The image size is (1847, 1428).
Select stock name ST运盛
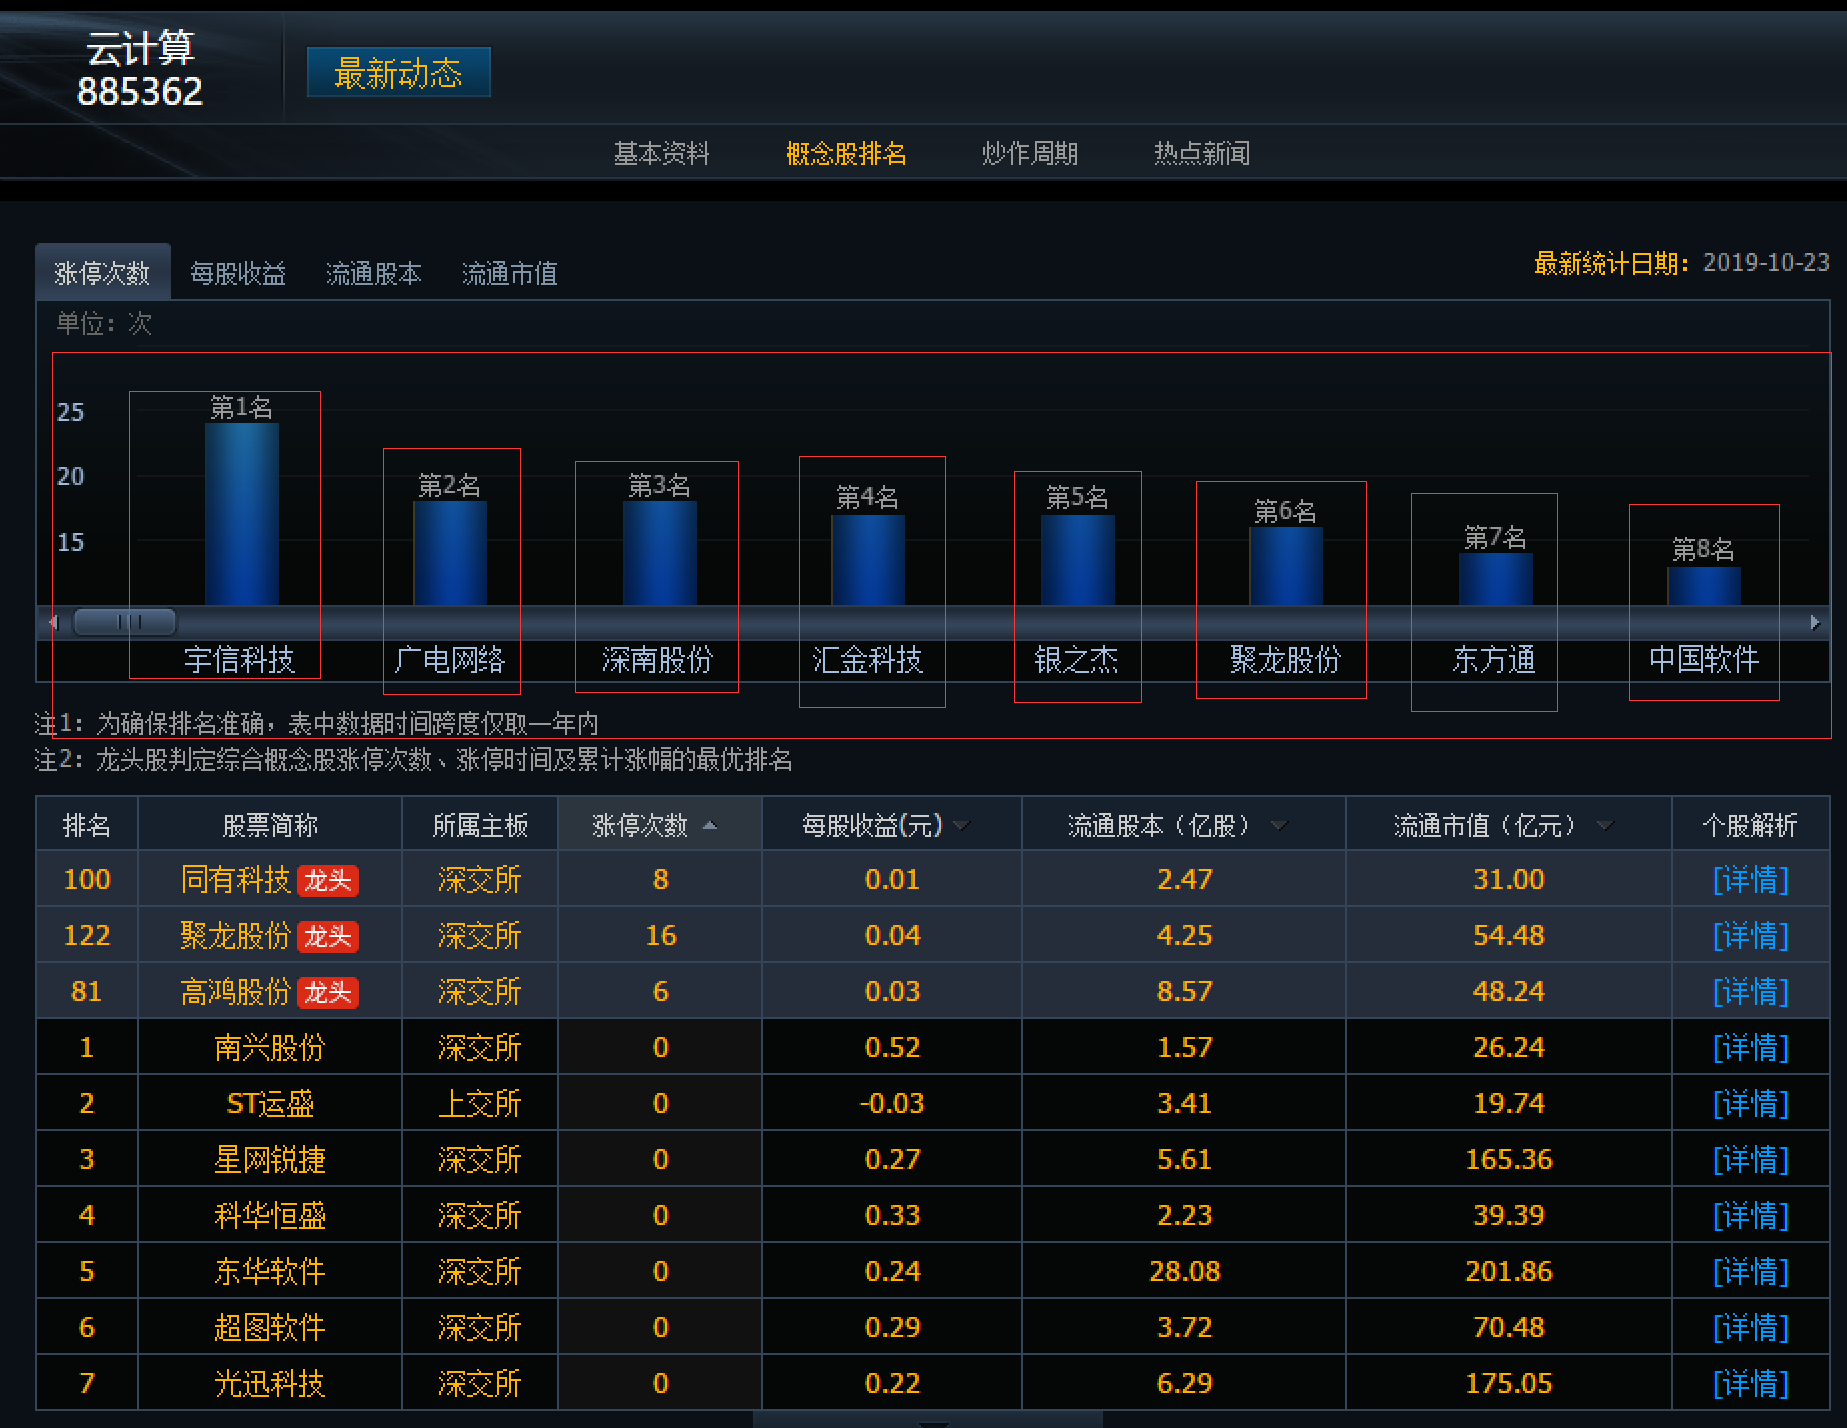click(270, 1104)
